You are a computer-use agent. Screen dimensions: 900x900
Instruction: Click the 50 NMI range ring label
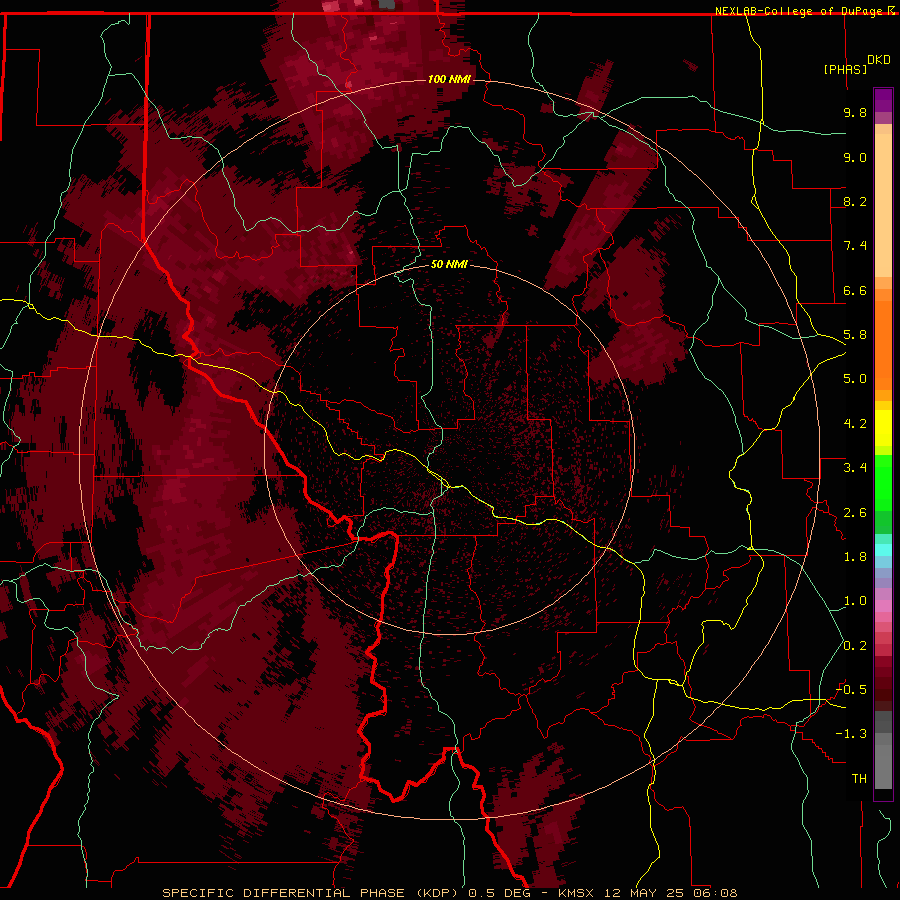point(449,264)
